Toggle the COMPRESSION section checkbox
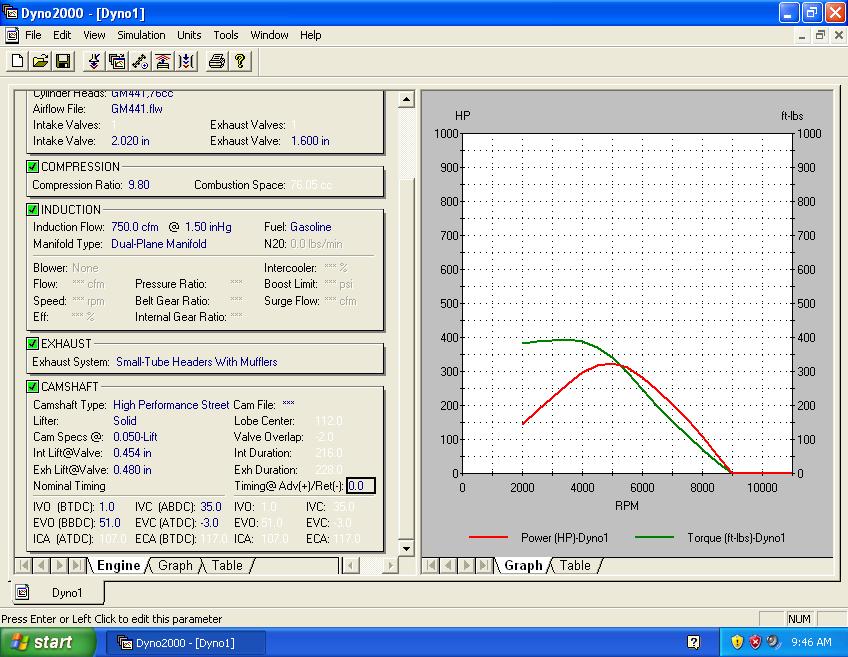 click(31, 166)
